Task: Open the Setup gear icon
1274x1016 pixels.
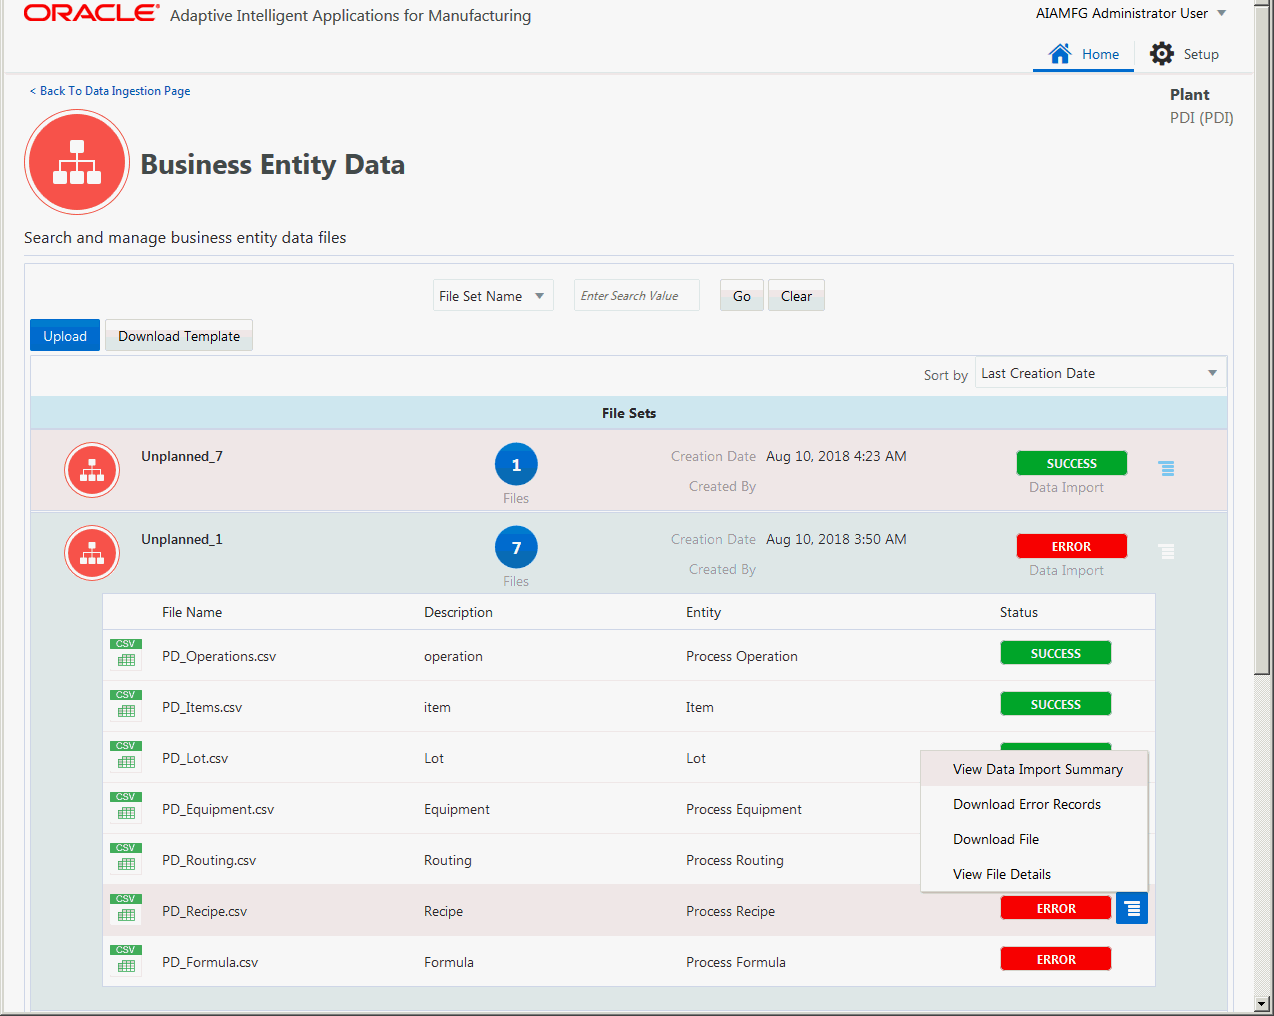Action: [x=1161, y=53]
